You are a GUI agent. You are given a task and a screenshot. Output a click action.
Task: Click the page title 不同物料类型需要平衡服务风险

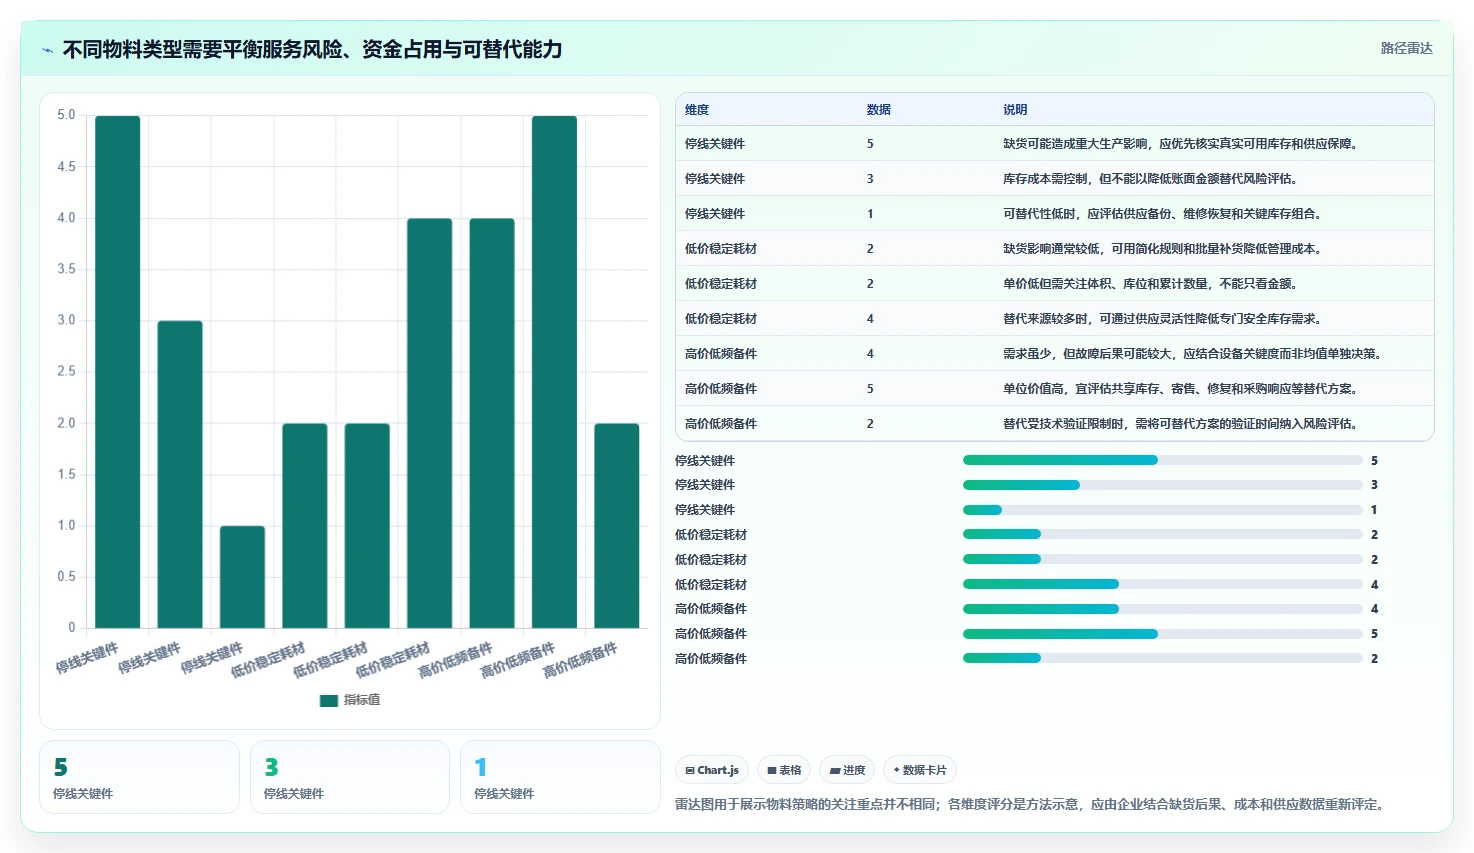point(312,49)
